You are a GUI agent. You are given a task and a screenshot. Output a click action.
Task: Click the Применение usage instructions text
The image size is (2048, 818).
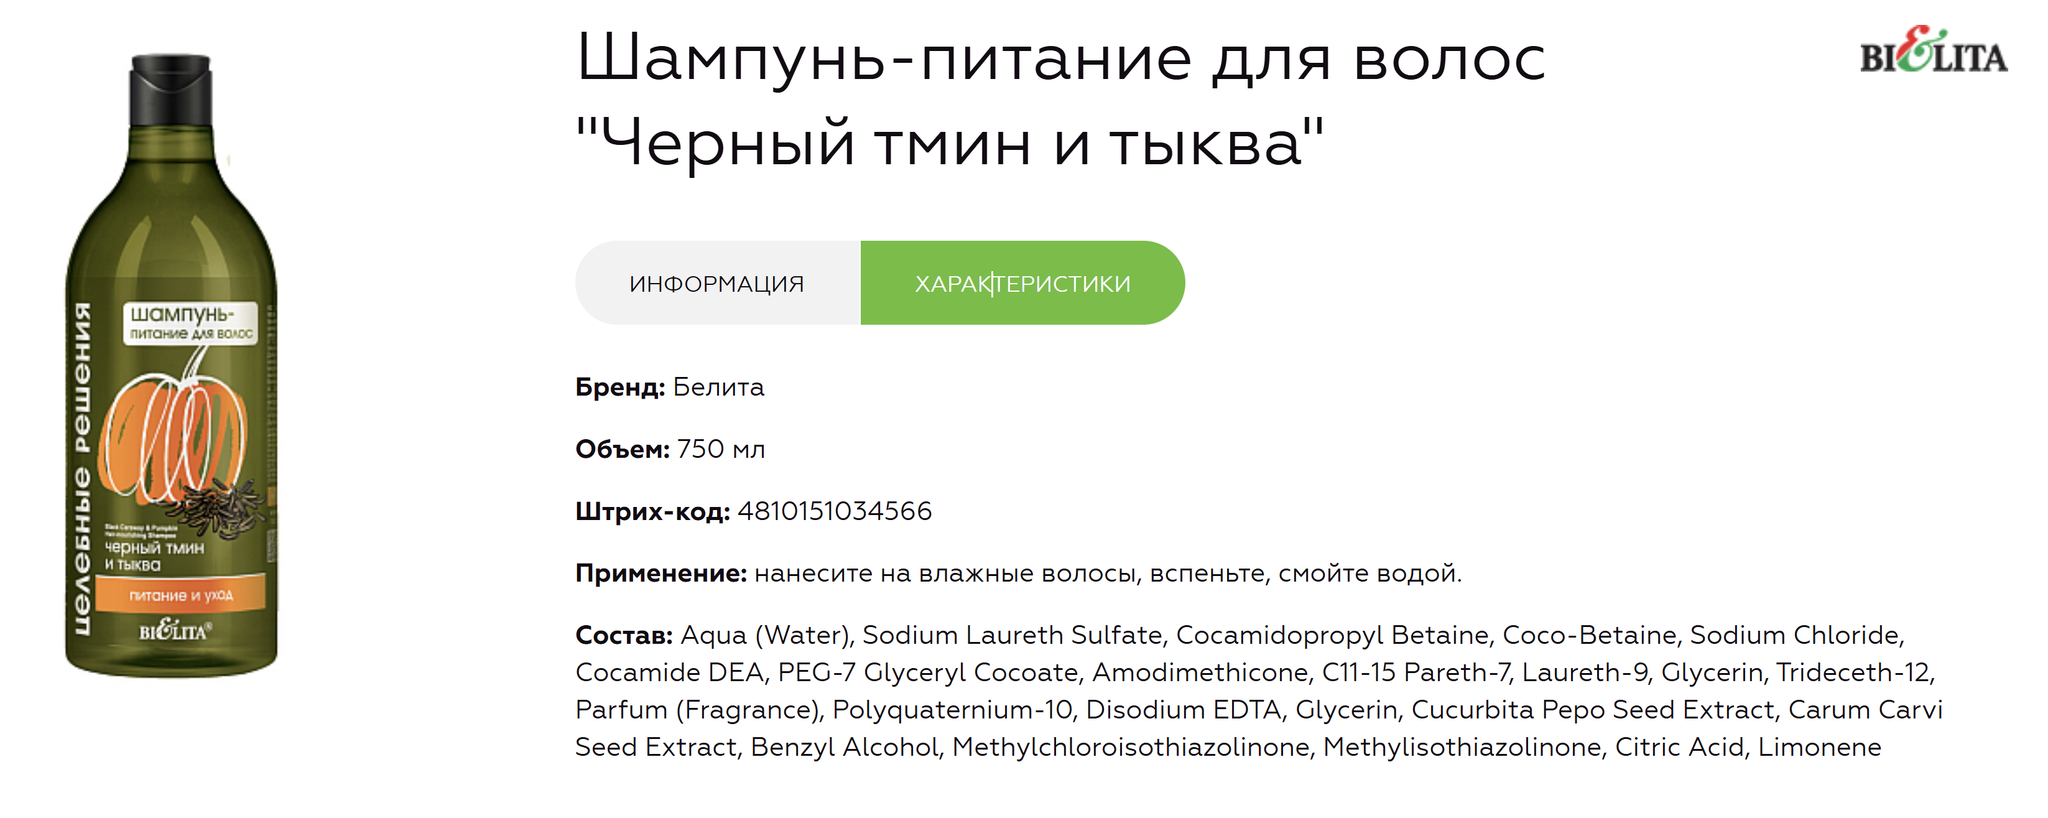(1108, 573)
